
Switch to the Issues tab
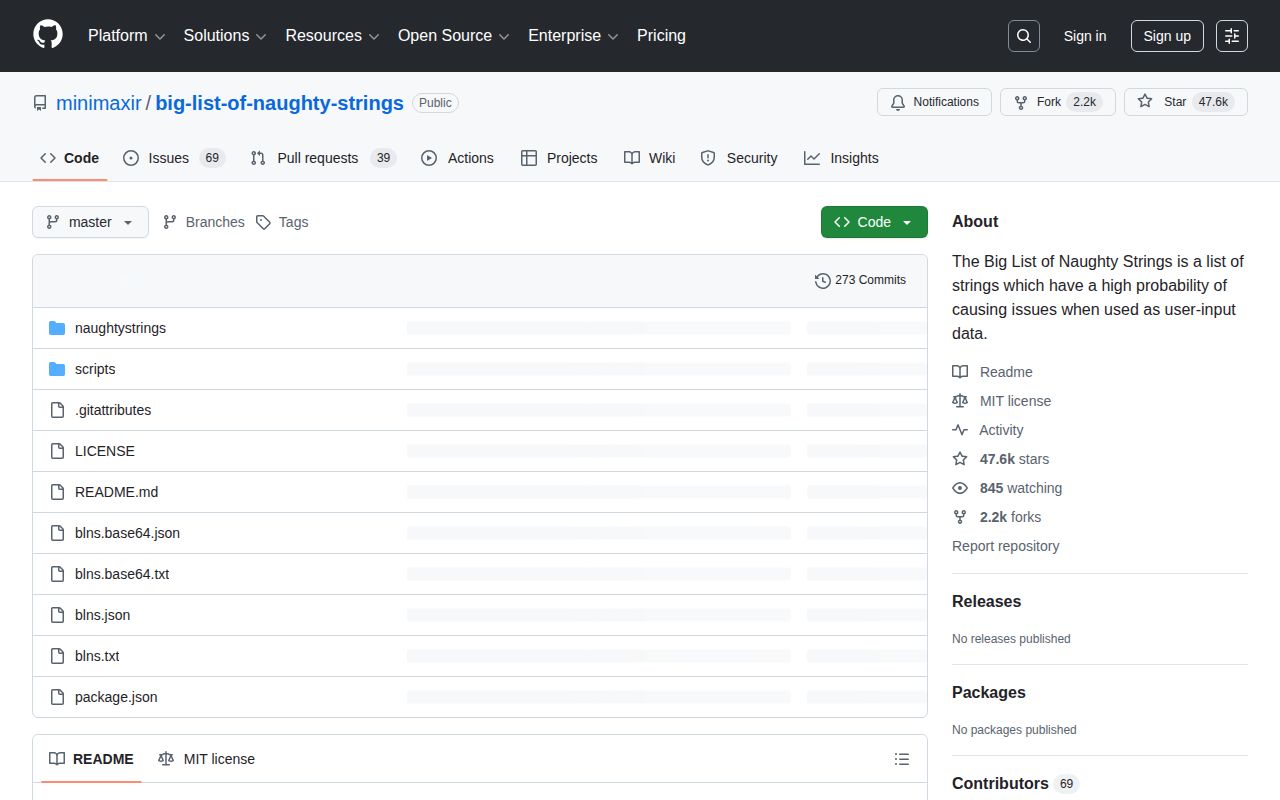tap(168, 158)
